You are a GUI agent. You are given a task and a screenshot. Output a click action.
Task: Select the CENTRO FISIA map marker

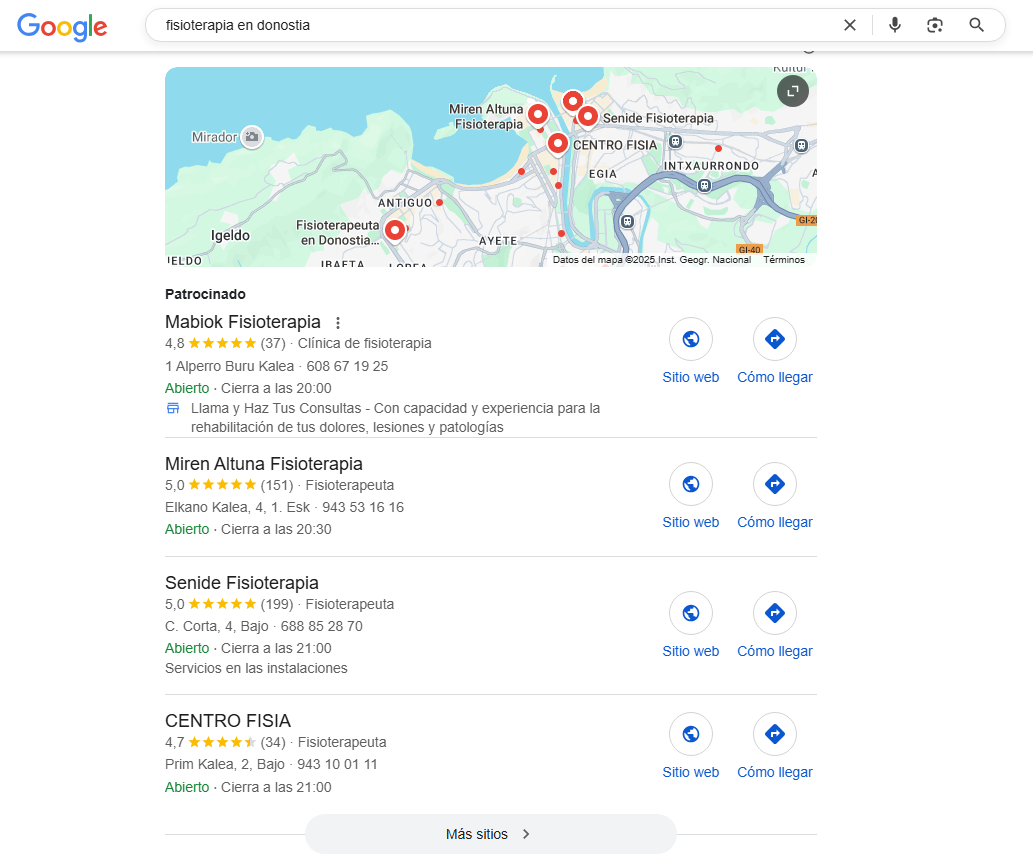click(x=558, y=143)
